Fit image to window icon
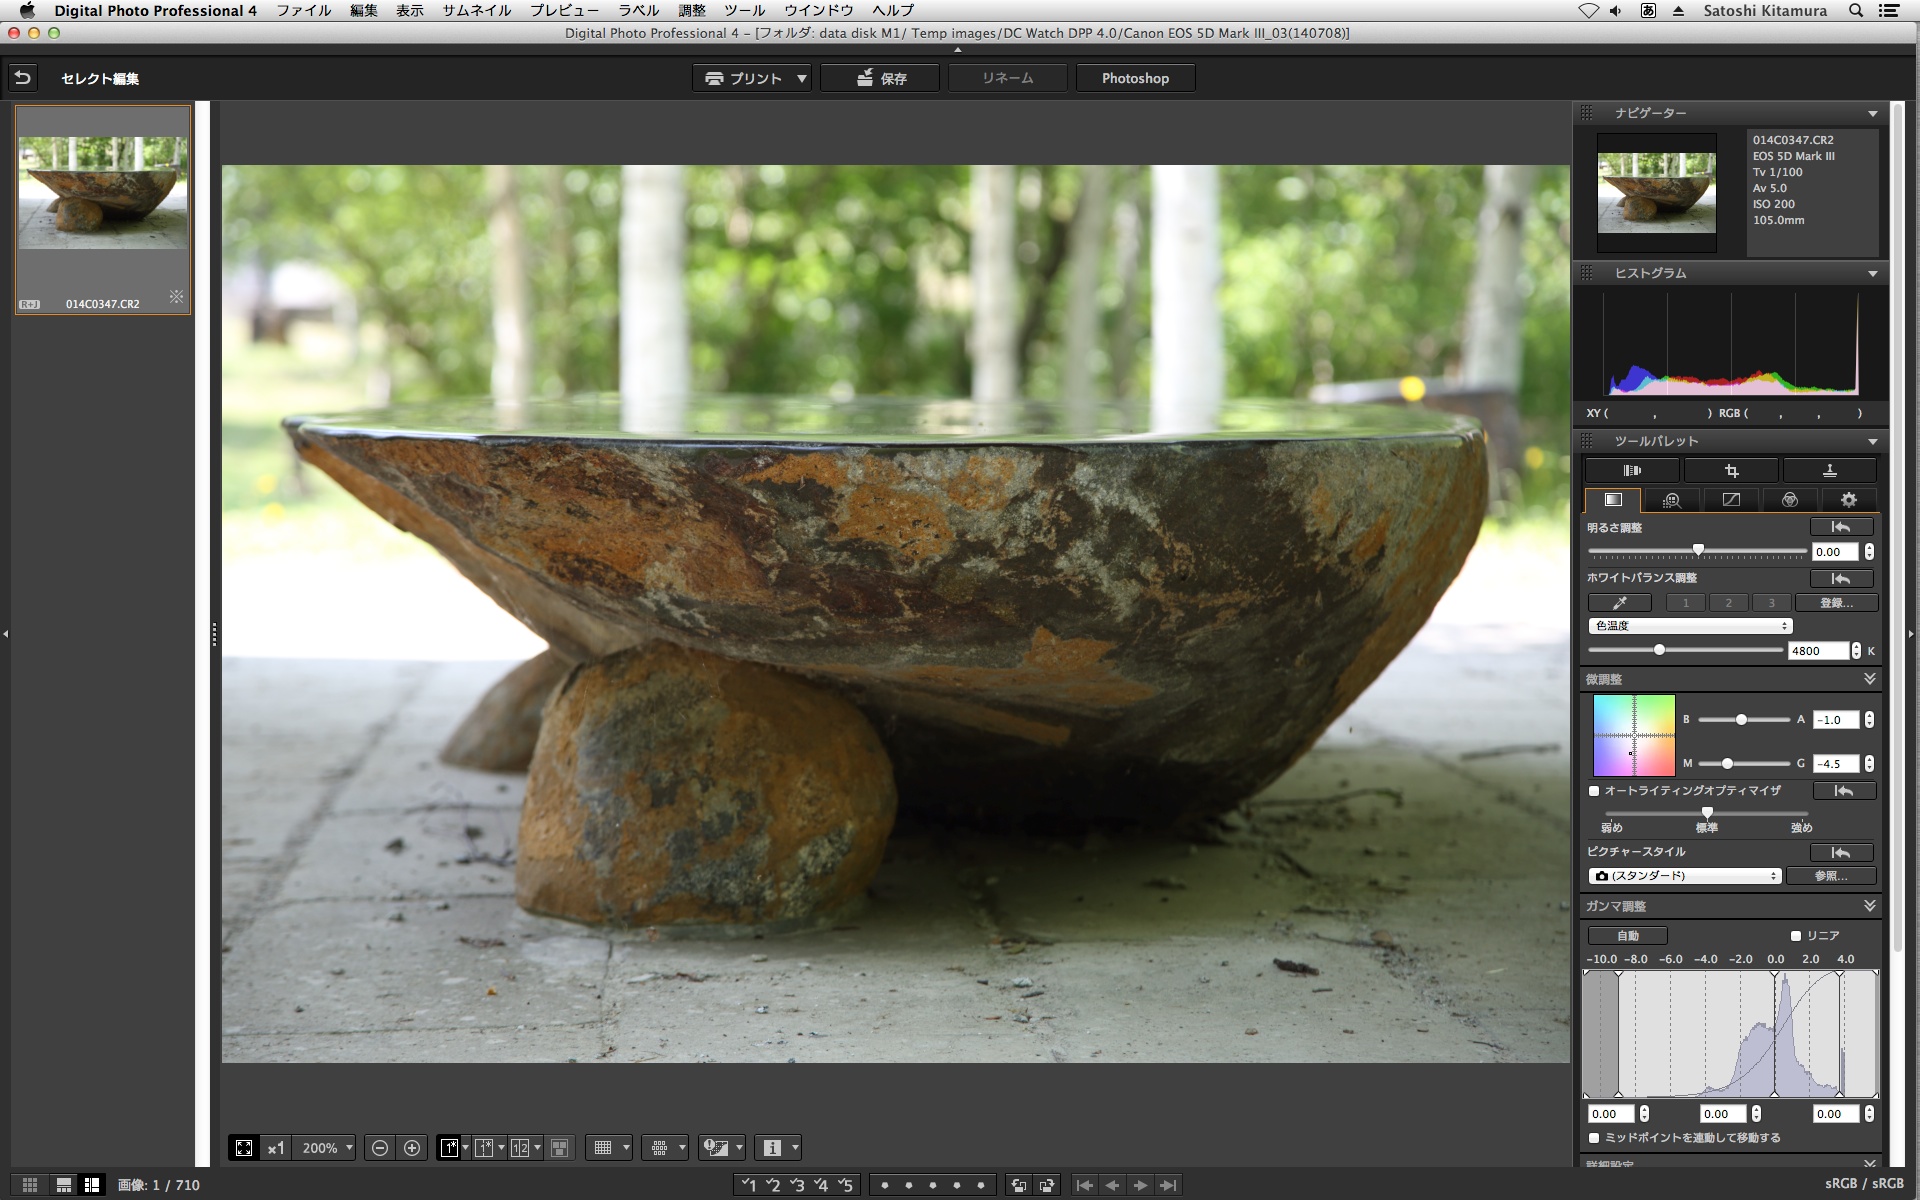 tap(244, 1148)
